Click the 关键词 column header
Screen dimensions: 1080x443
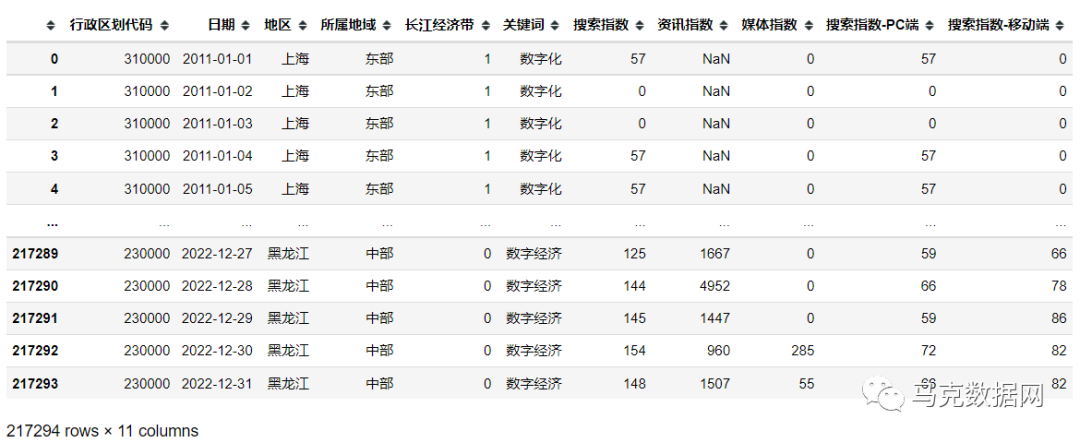click(x=524, y=25)
